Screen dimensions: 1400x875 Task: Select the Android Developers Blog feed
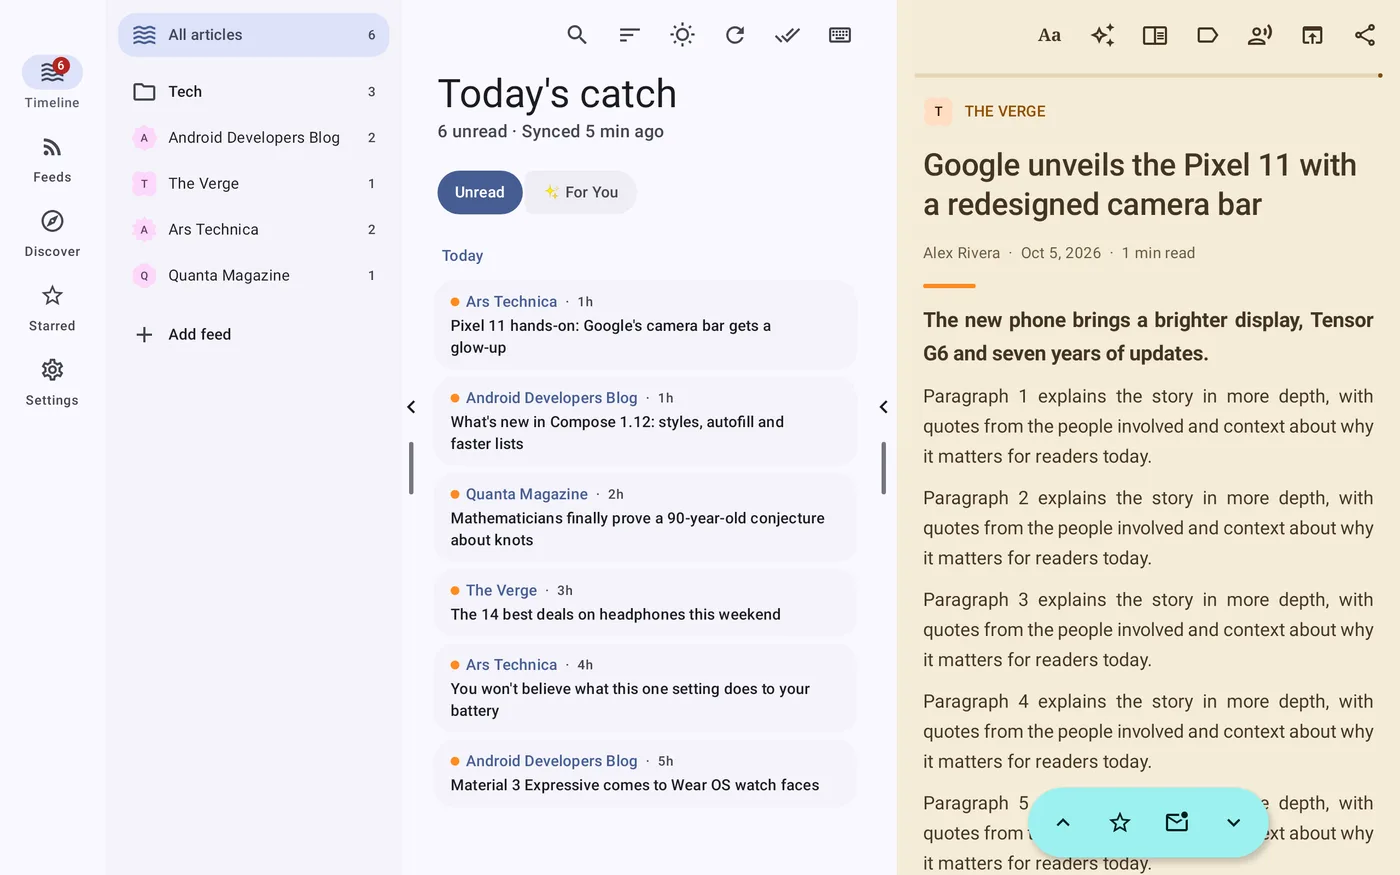tap(254, 137)
